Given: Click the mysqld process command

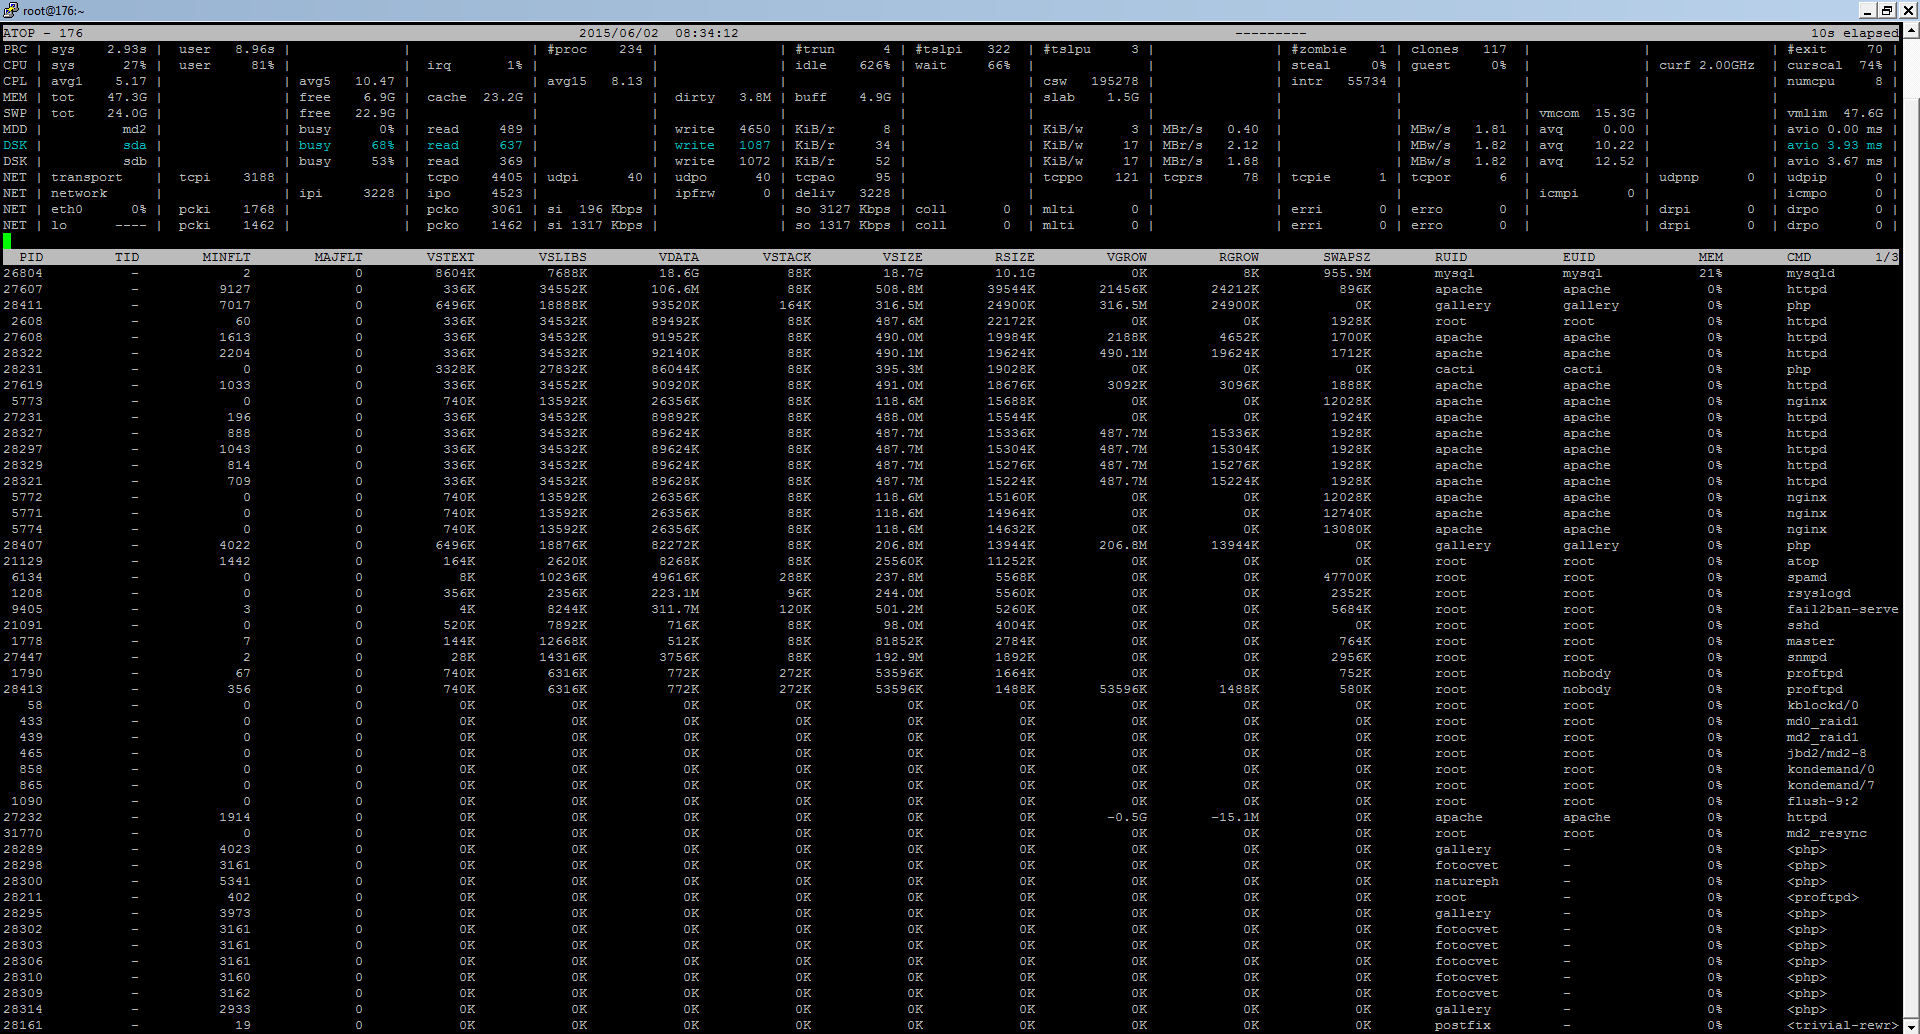Looking at the screenshot, I should click(1811, 273).
